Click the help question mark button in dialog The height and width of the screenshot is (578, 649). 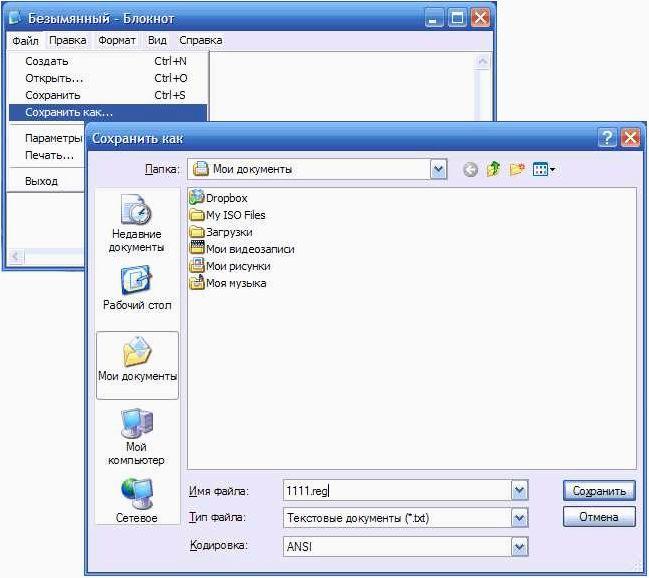(x=607, y=137)
